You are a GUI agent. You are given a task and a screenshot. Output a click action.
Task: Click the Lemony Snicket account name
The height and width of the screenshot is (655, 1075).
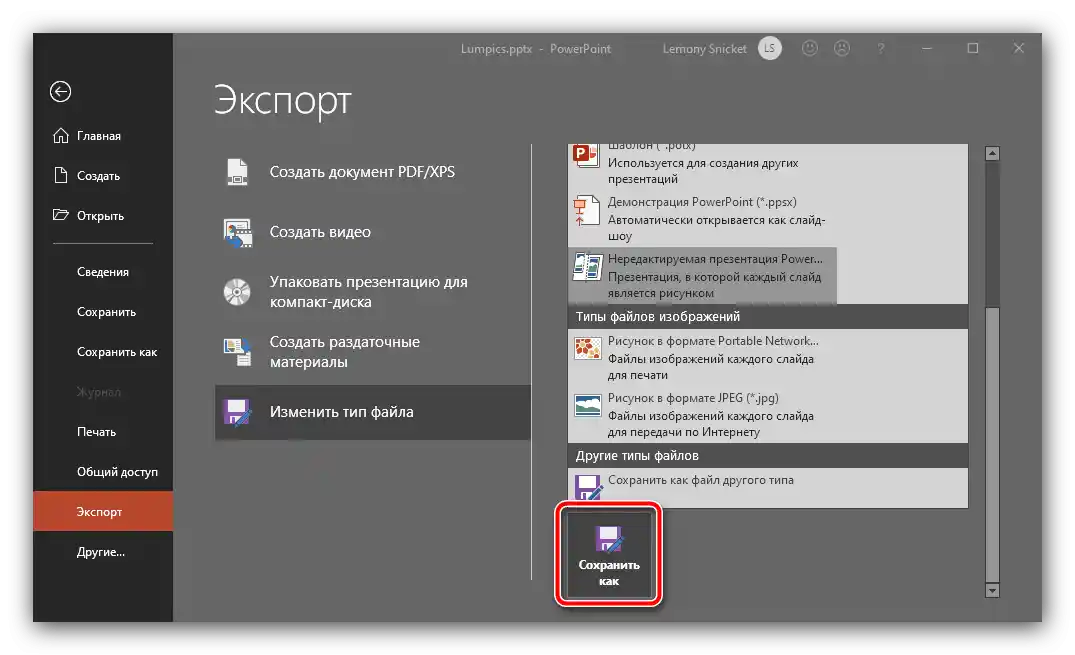pyautogui.click(x=704, y=49)
